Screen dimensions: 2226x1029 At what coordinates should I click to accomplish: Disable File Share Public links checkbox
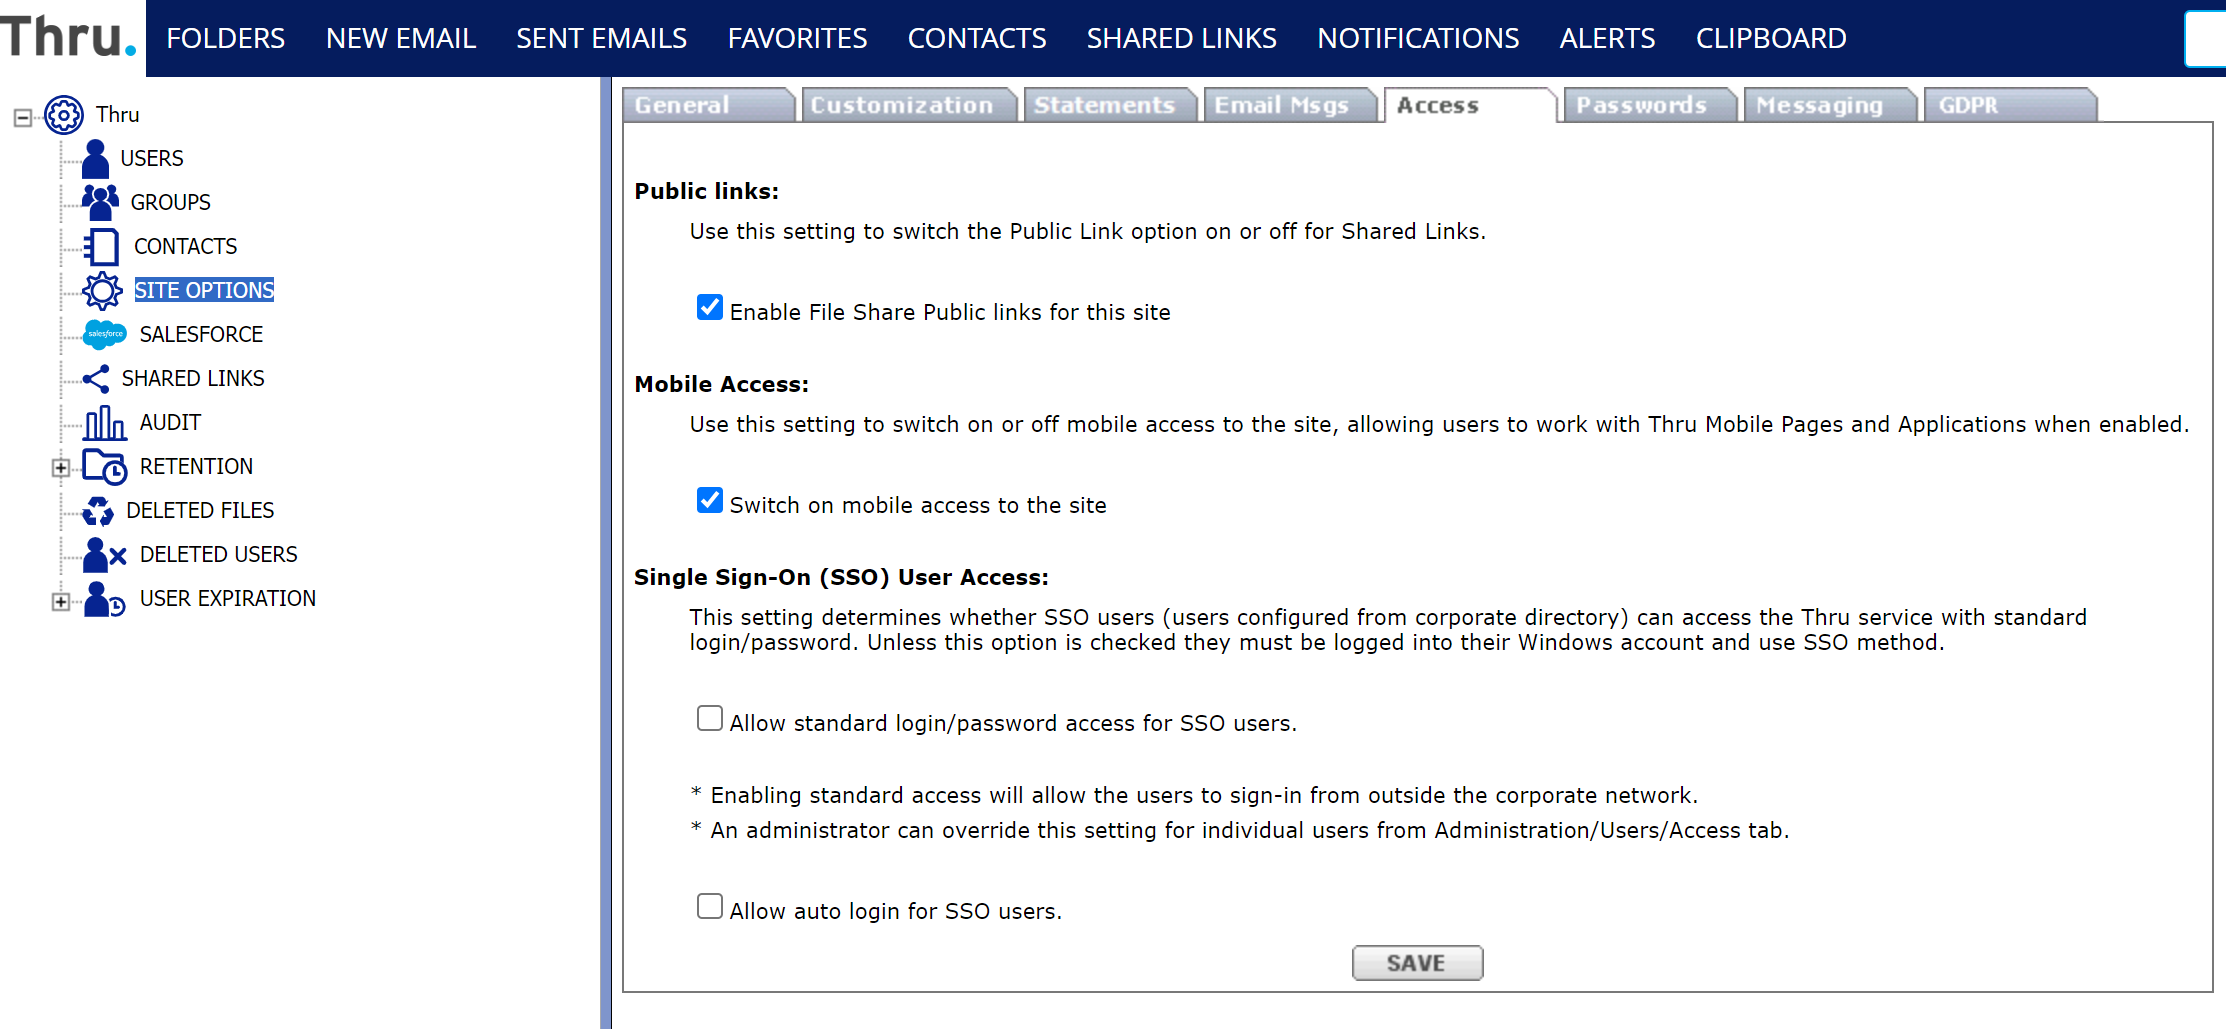pyautogui.click(x=710, y=307)
